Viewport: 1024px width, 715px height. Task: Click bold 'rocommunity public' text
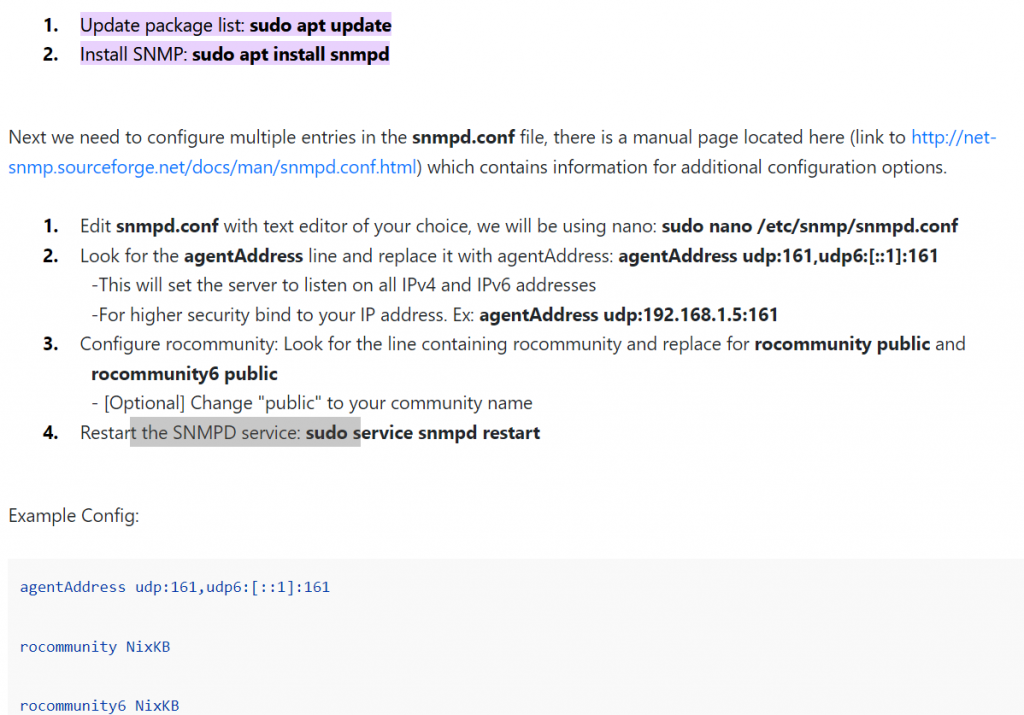[842, 344]
